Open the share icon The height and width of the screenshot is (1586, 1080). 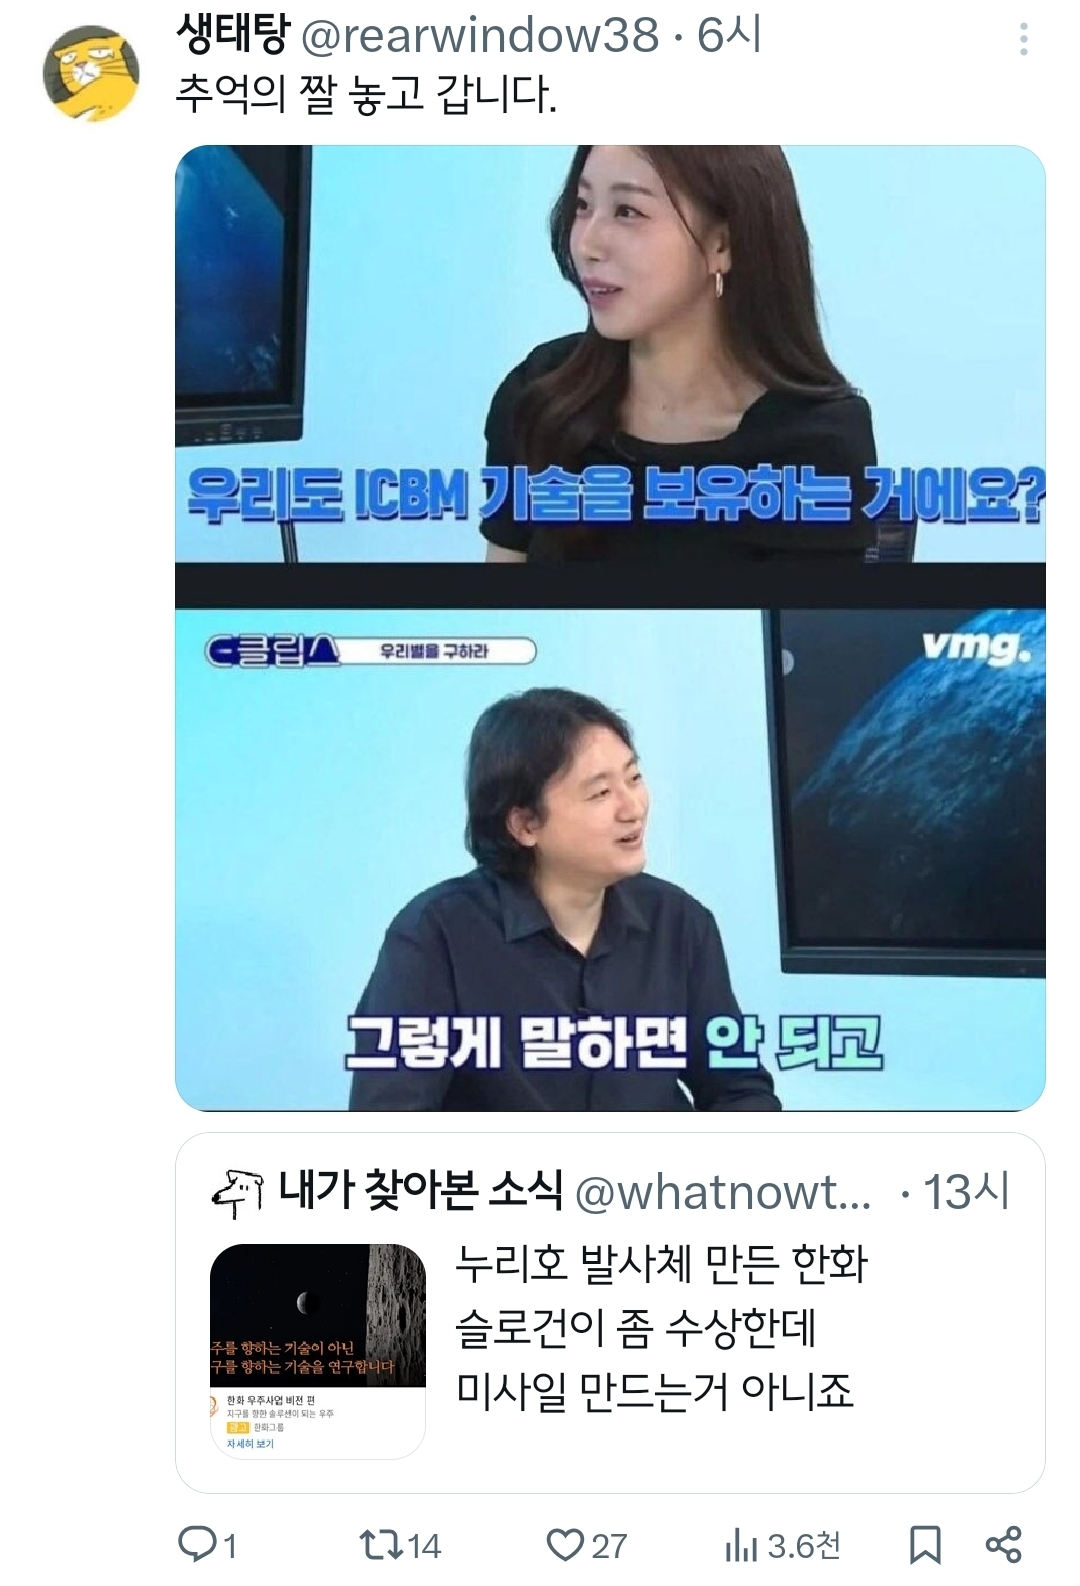[1004, 1545]
